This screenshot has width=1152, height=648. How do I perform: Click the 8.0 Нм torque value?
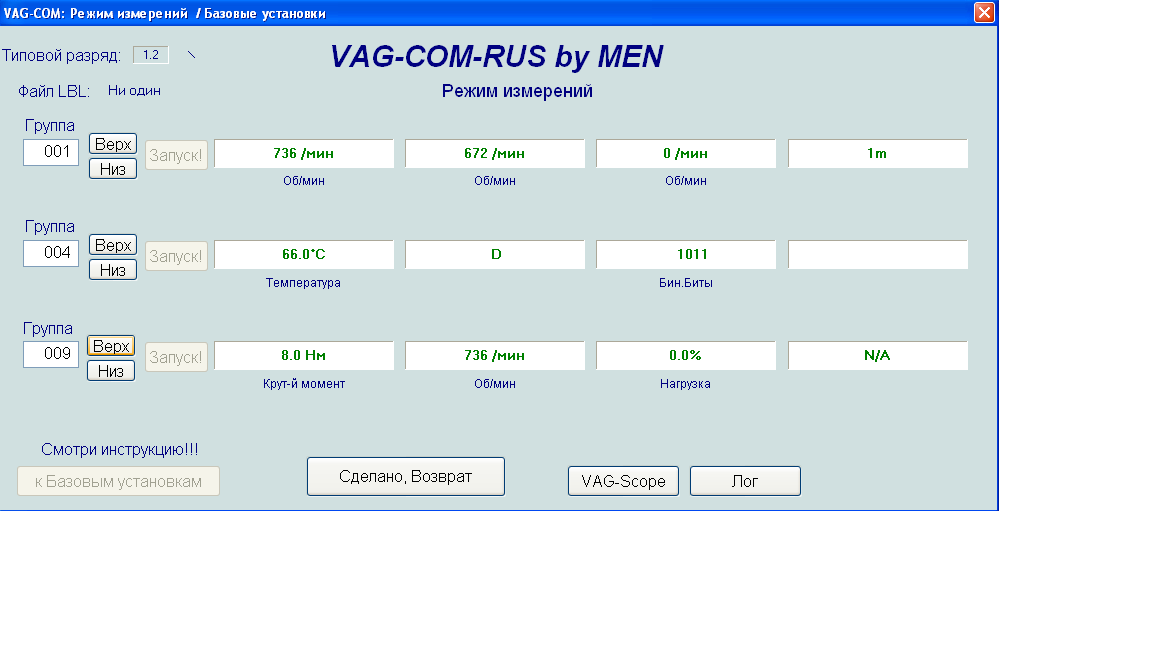coord(304,356)
